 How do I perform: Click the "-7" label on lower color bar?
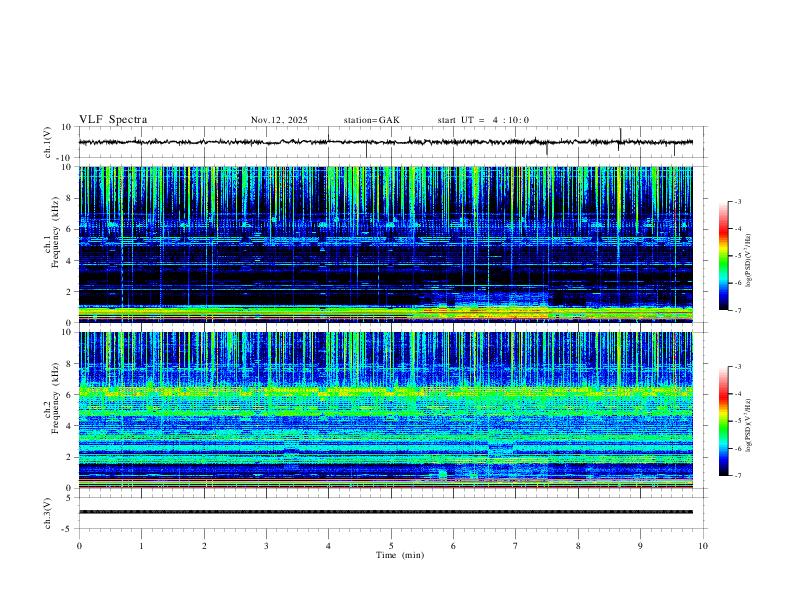tap(737, 476)
